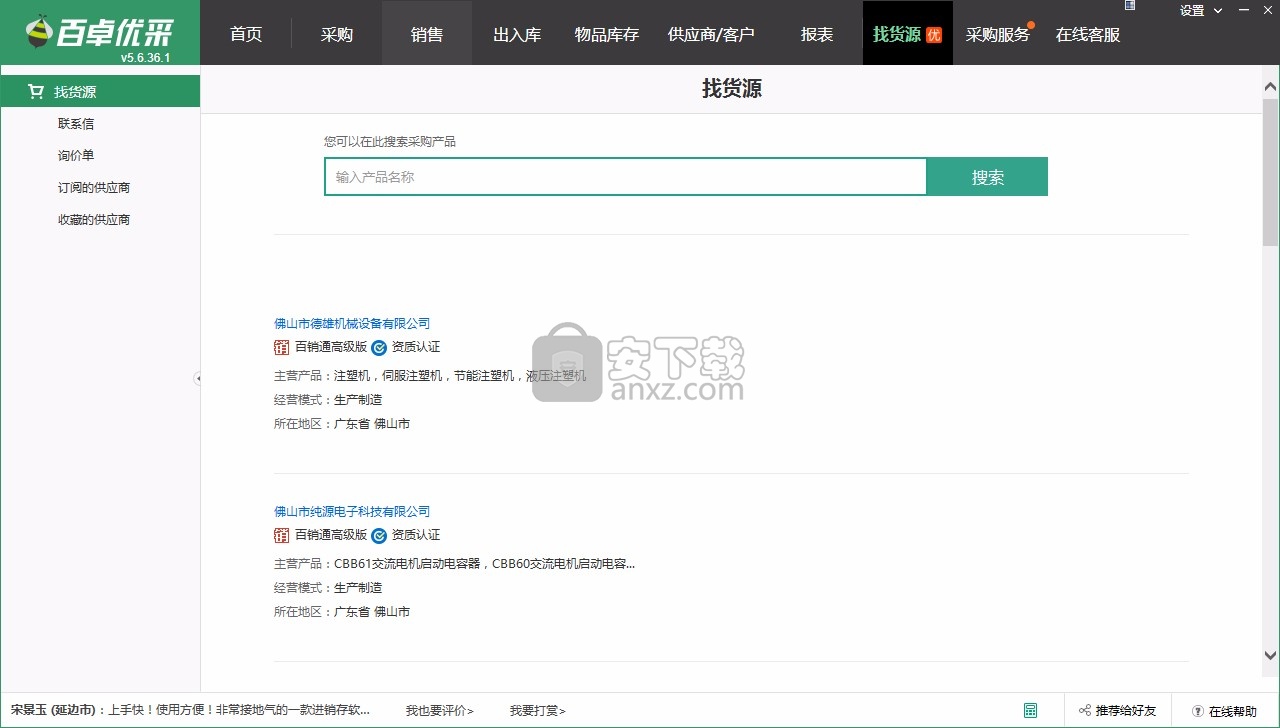Click 我也要评价 link
Viewport: 1280px width, 728px height.
440,711
